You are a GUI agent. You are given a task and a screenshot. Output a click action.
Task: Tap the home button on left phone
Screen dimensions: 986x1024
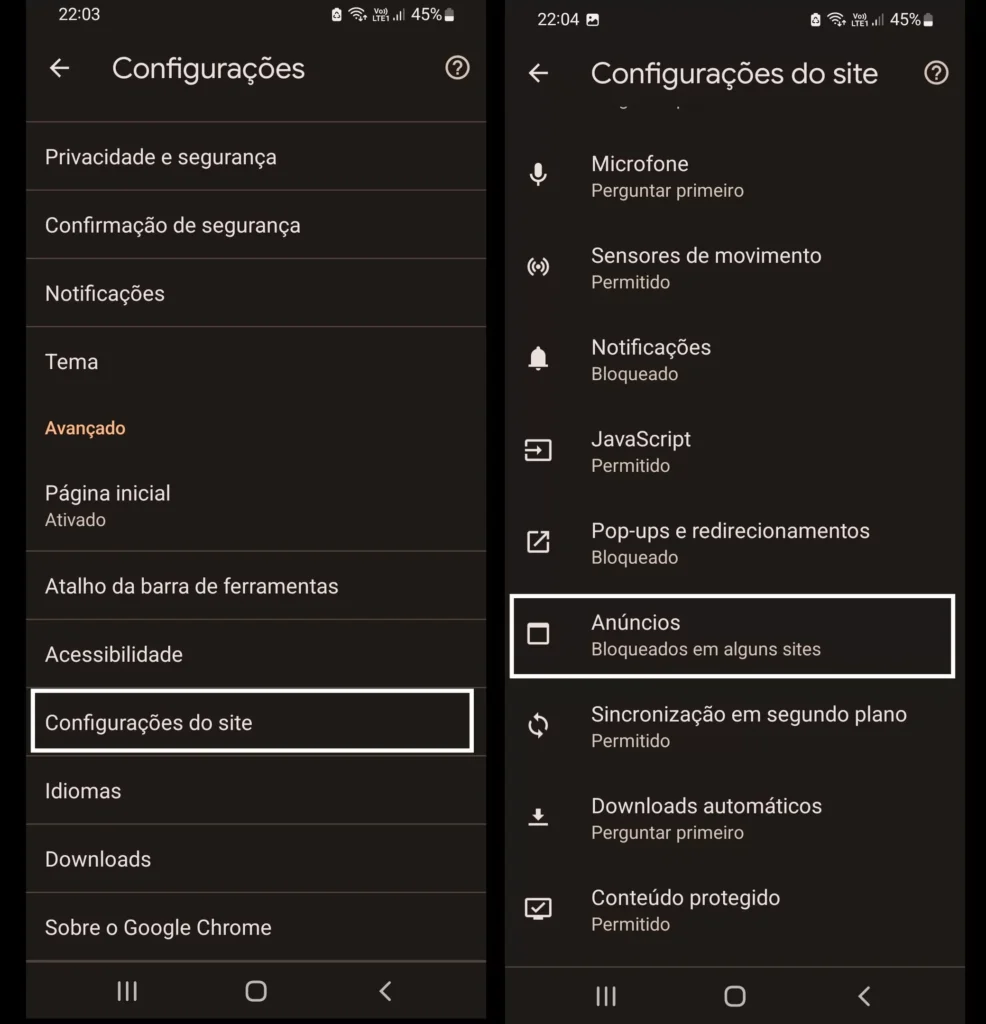pyautogui.click(x=256, y=991)
